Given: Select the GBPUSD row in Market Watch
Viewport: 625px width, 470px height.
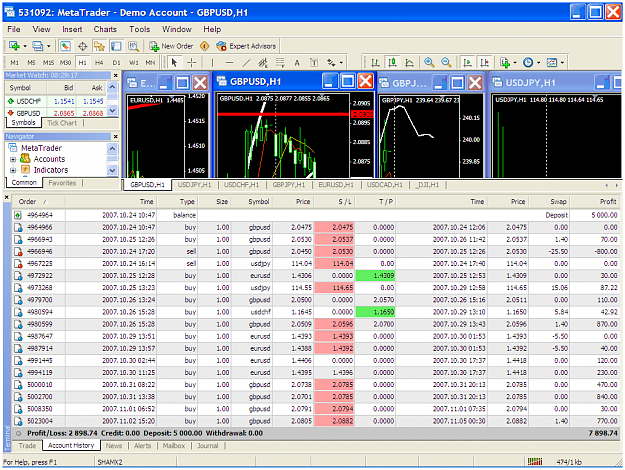Looking at the screenshot, I should point(56,113).
